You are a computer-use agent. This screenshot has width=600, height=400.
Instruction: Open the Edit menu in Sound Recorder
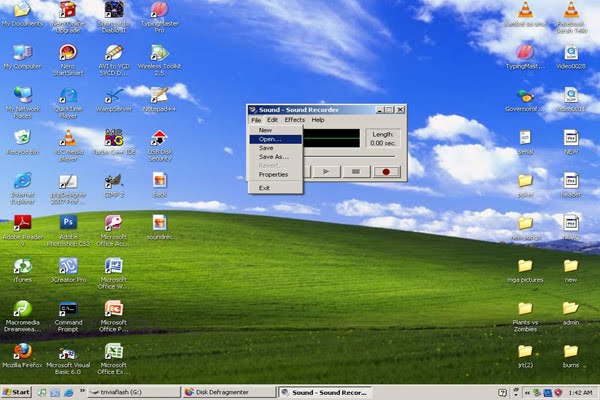tap(272, 120)
